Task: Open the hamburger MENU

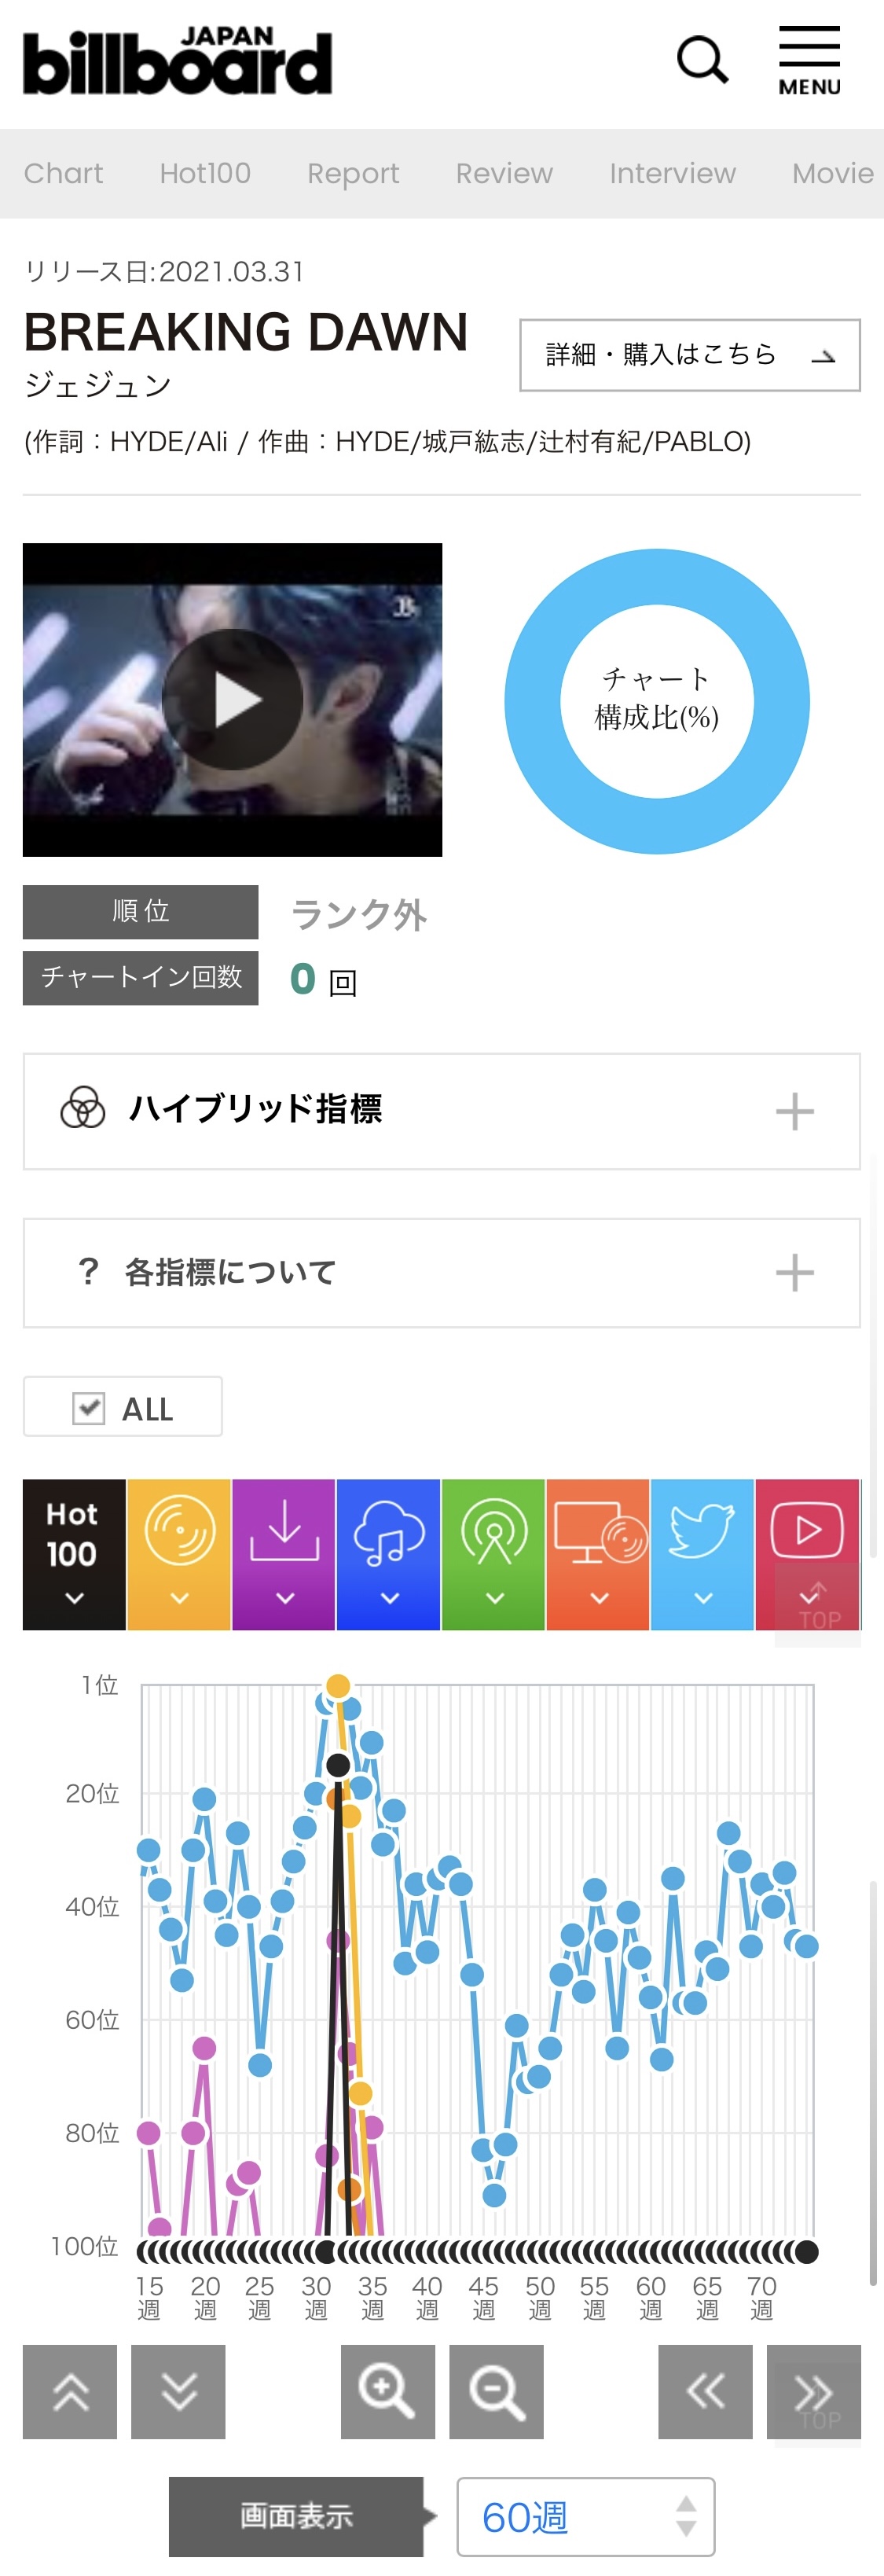Action: tap(809, 61)
